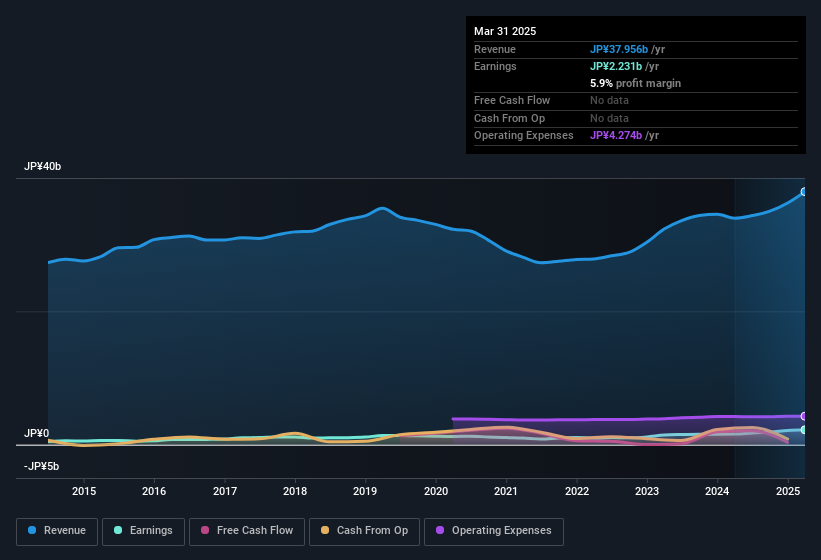The image size is (821, 560).
Task: Click the JP¥0 y-axis label
Action: coord(37,433)
